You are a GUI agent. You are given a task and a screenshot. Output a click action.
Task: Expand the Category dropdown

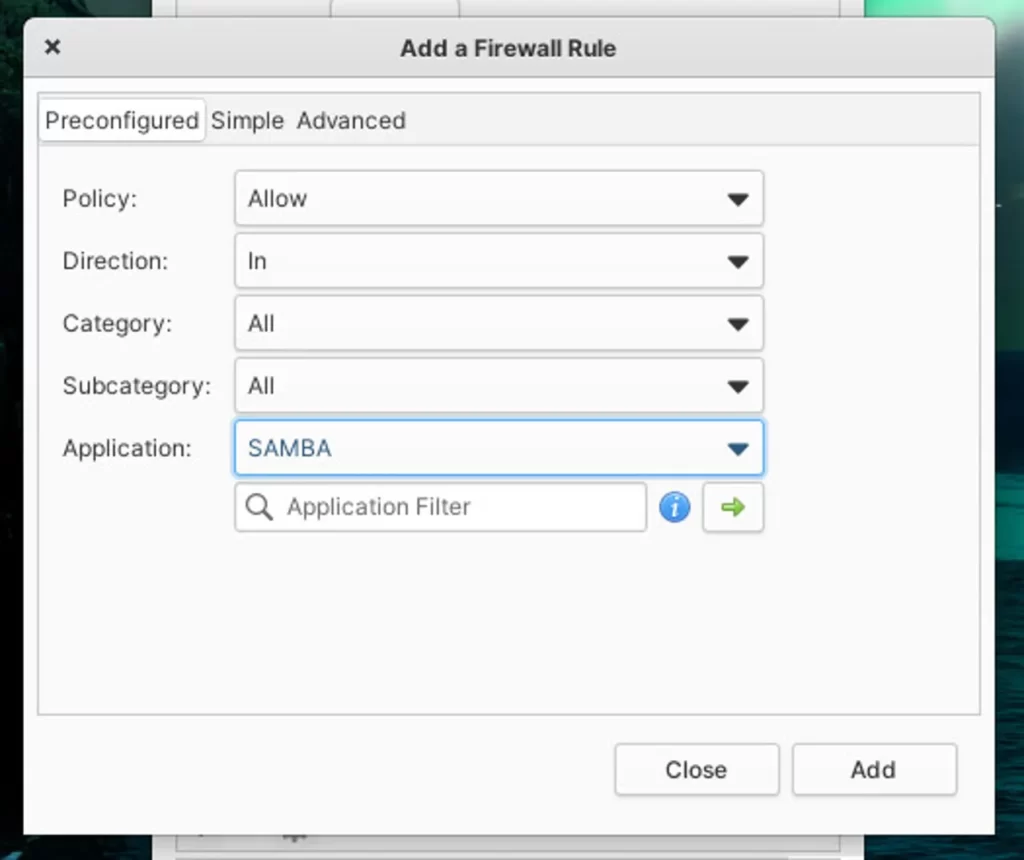click(x=499, y=323)
